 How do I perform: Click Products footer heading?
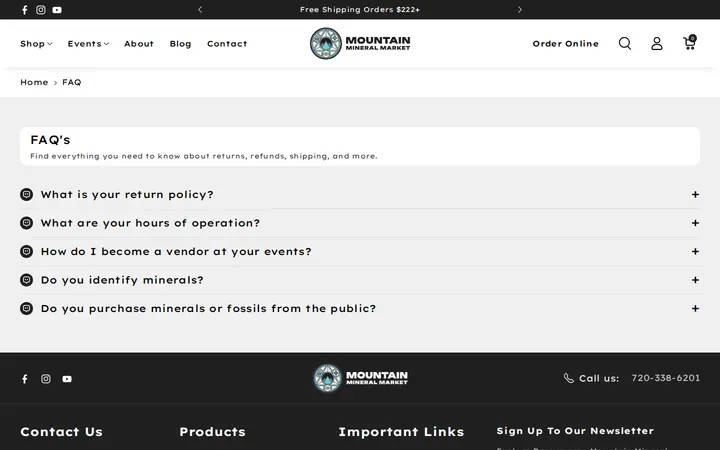(213, 432)
